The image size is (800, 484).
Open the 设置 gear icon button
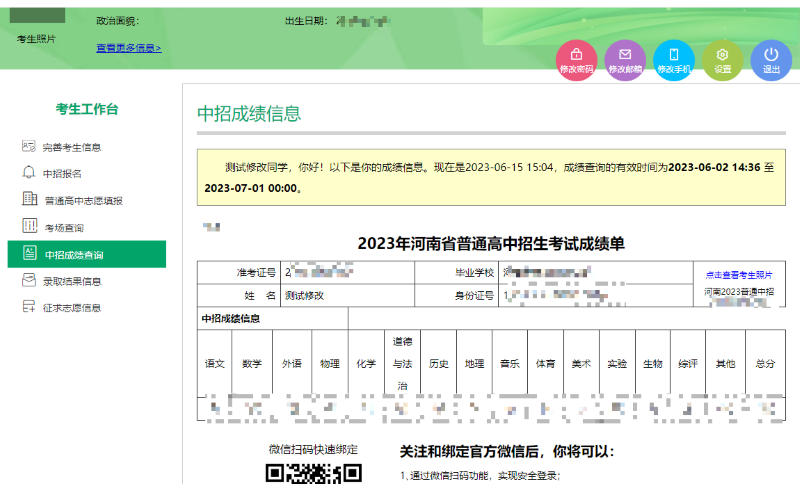point(722,61)
